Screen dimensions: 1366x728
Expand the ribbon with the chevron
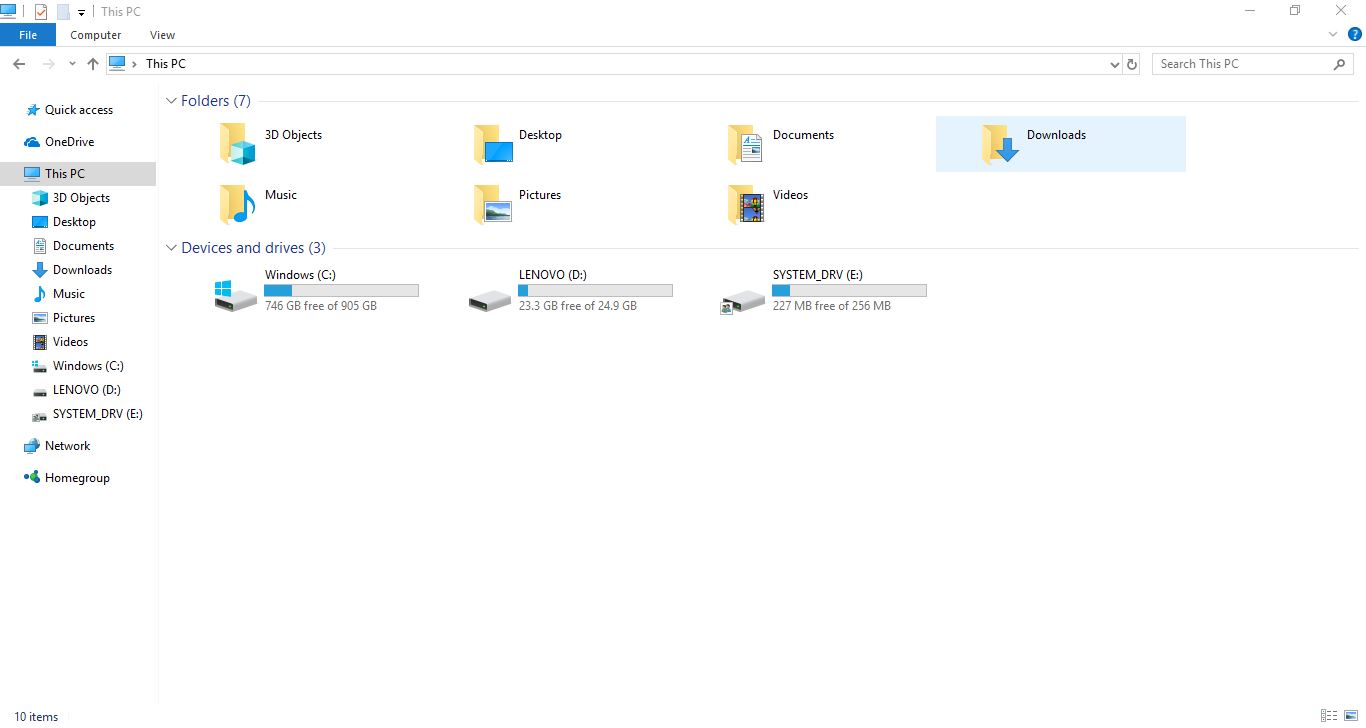(1333, 34)
